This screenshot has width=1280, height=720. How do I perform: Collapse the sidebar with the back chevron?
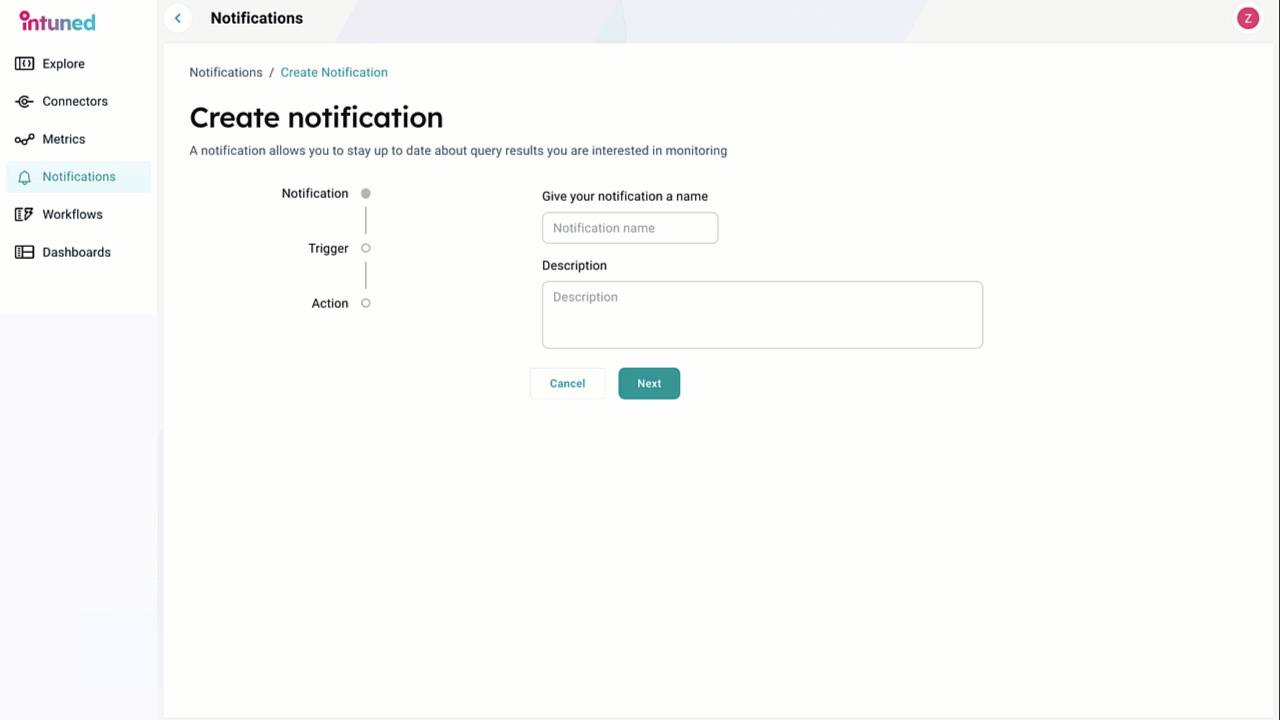tap(178, 18)
